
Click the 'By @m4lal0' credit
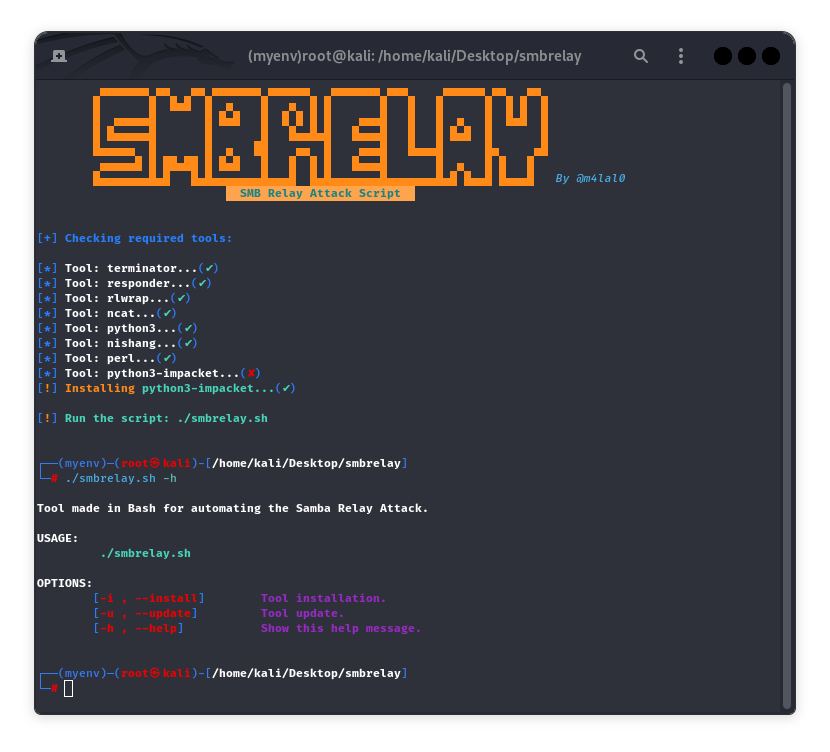590,178
